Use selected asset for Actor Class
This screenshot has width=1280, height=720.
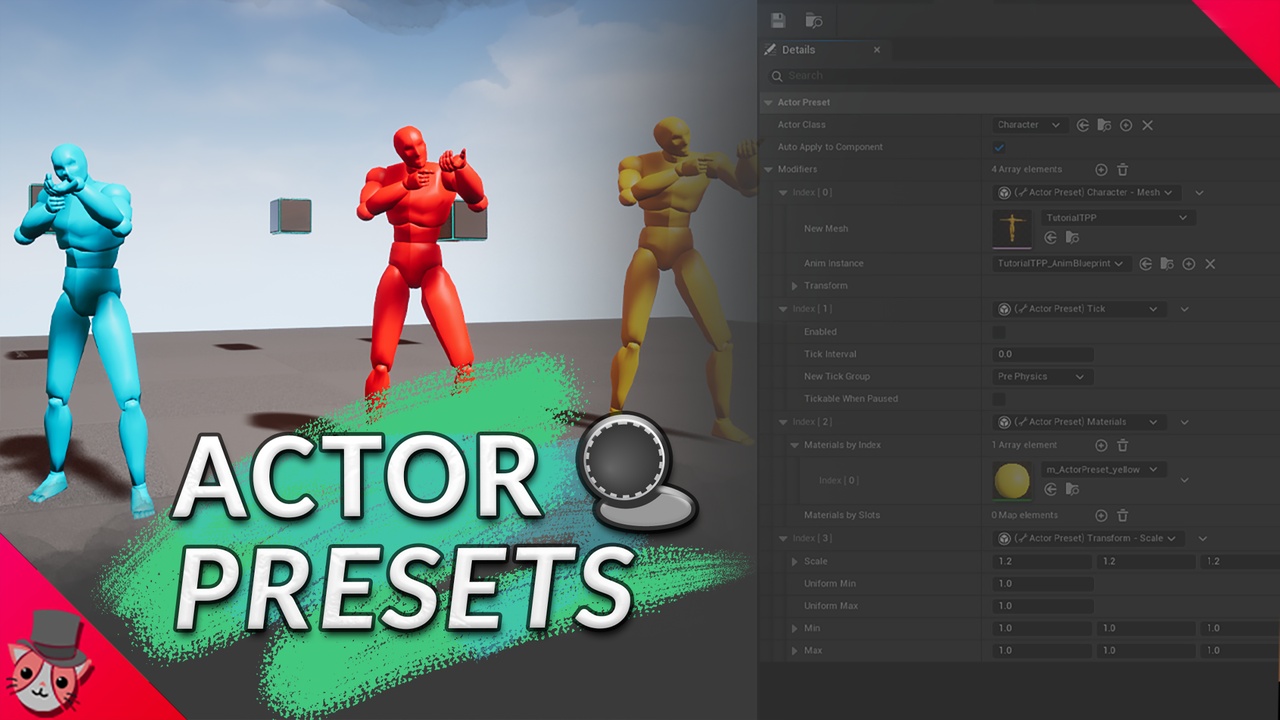(1083, 125)
